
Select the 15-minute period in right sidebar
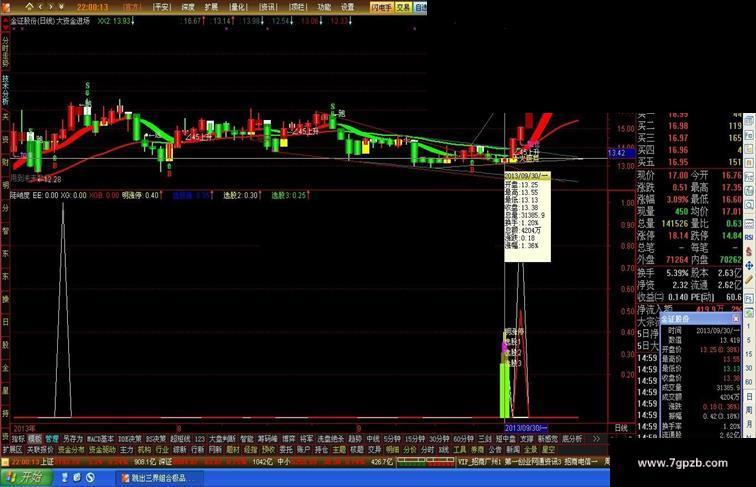[x=749, y=354]
